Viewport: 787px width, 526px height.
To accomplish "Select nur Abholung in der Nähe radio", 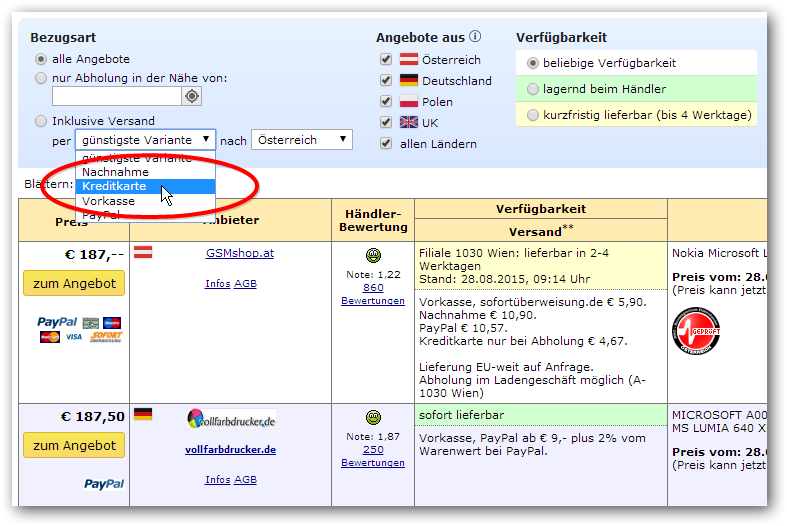I will click(41, 78).
